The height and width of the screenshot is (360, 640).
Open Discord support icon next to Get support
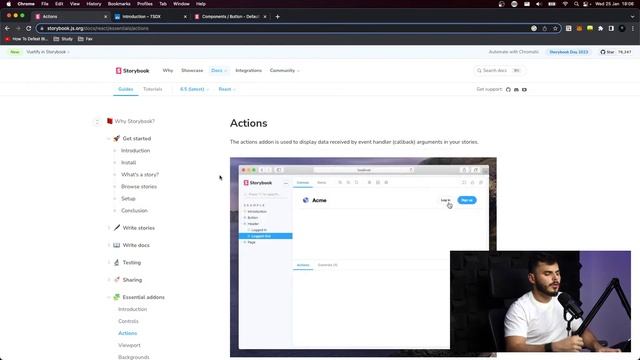(516, 89)
